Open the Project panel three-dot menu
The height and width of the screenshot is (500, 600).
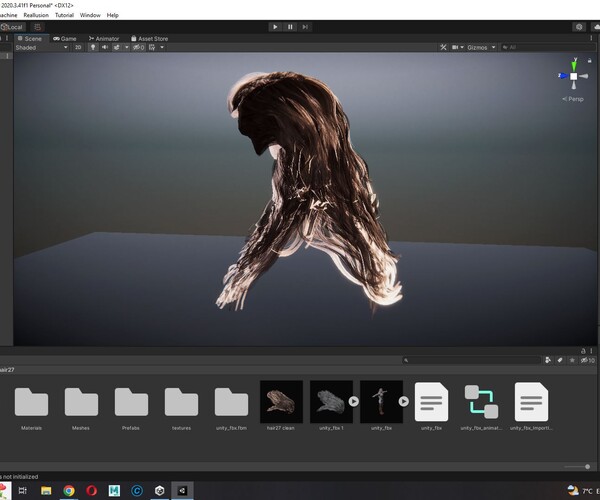tap(591, 351)
